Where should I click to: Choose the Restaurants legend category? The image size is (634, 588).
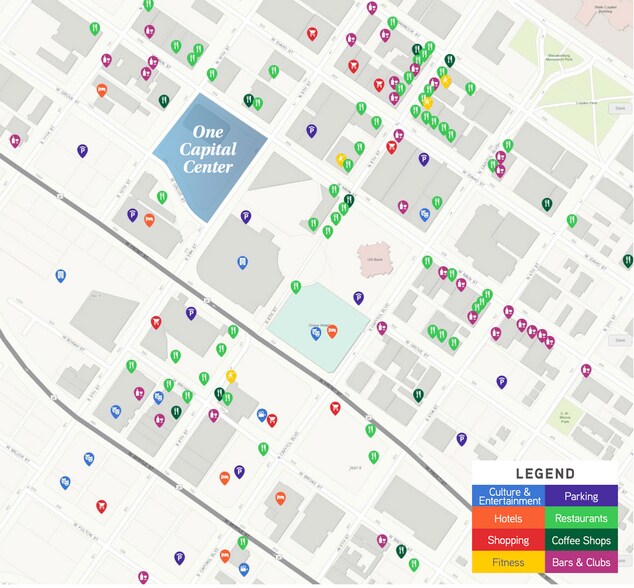(x=581, y=519)
